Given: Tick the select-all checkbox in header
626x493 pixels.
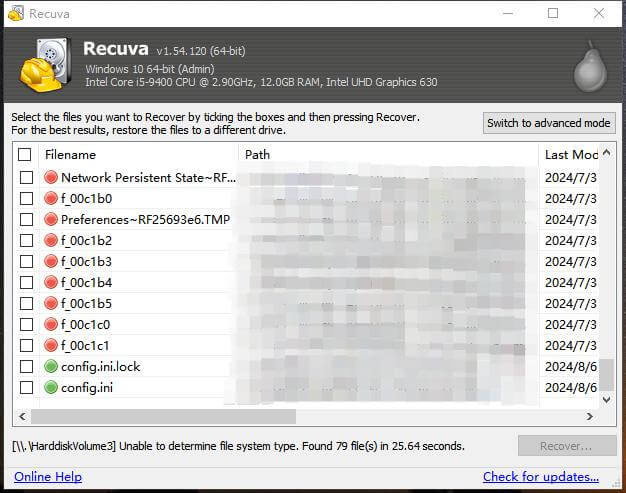Looking at the screenshot, I should (x=24, y=154).
